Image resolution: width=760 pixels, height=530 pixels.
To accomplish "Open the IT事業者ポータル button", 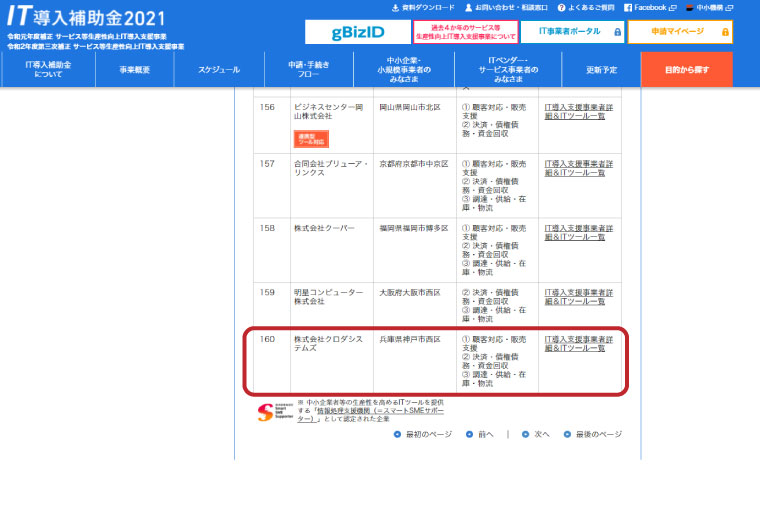I will (572, 32).
